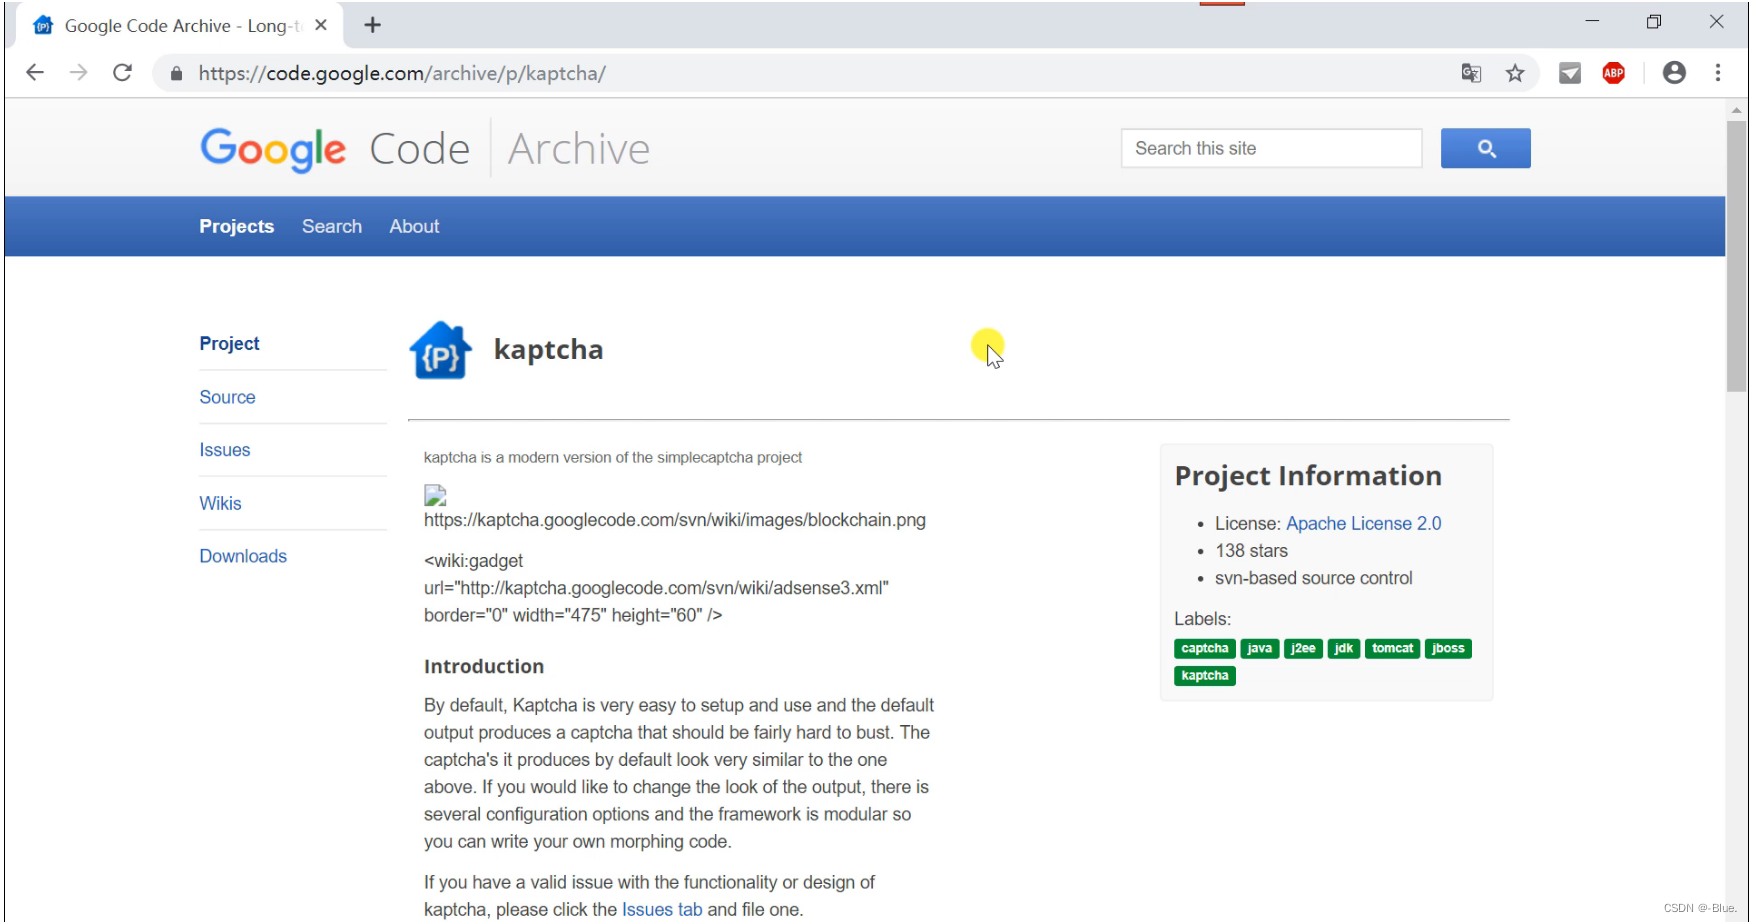Go forward to the next page
Image resolution: width=1752 pixels, height=922 pixels.
click(x=79, y=73)
